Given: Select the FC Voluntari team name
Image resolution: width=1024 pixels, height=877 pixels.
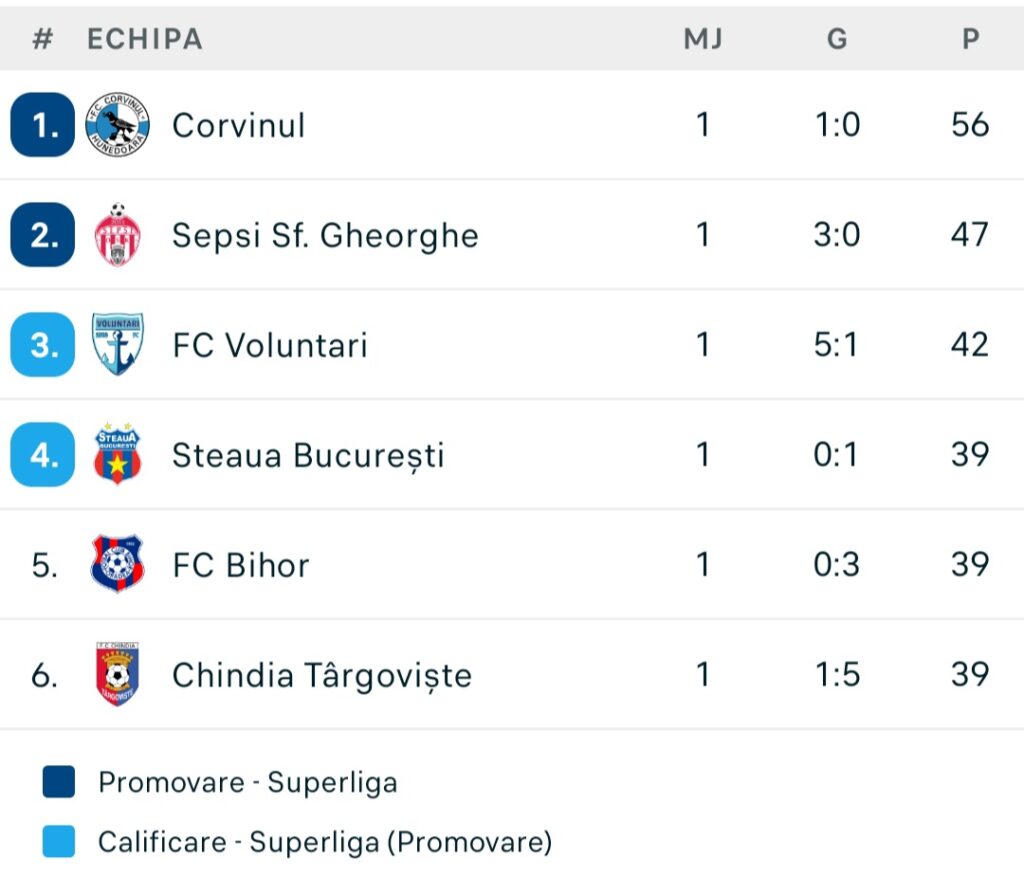Looking at the screenshot, I should tap(270, 345).
